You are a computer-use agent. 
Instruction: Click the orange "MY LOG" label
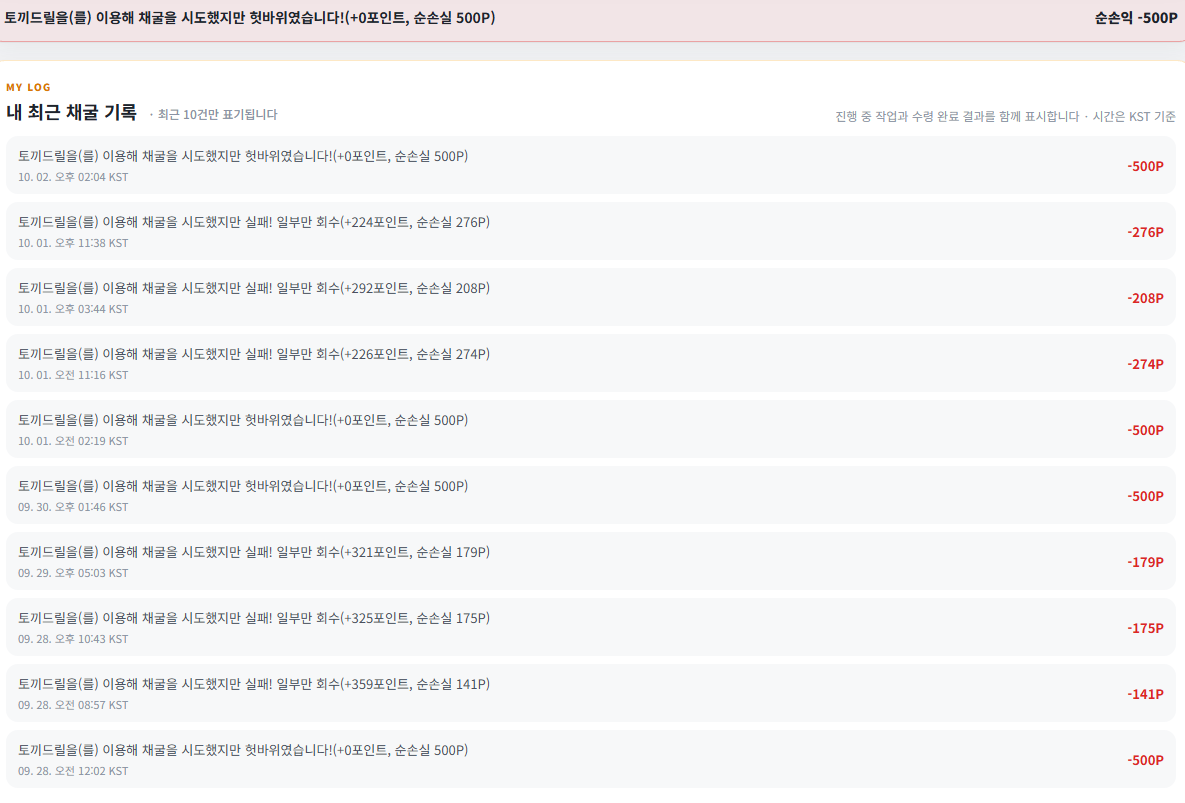[29, 87]
